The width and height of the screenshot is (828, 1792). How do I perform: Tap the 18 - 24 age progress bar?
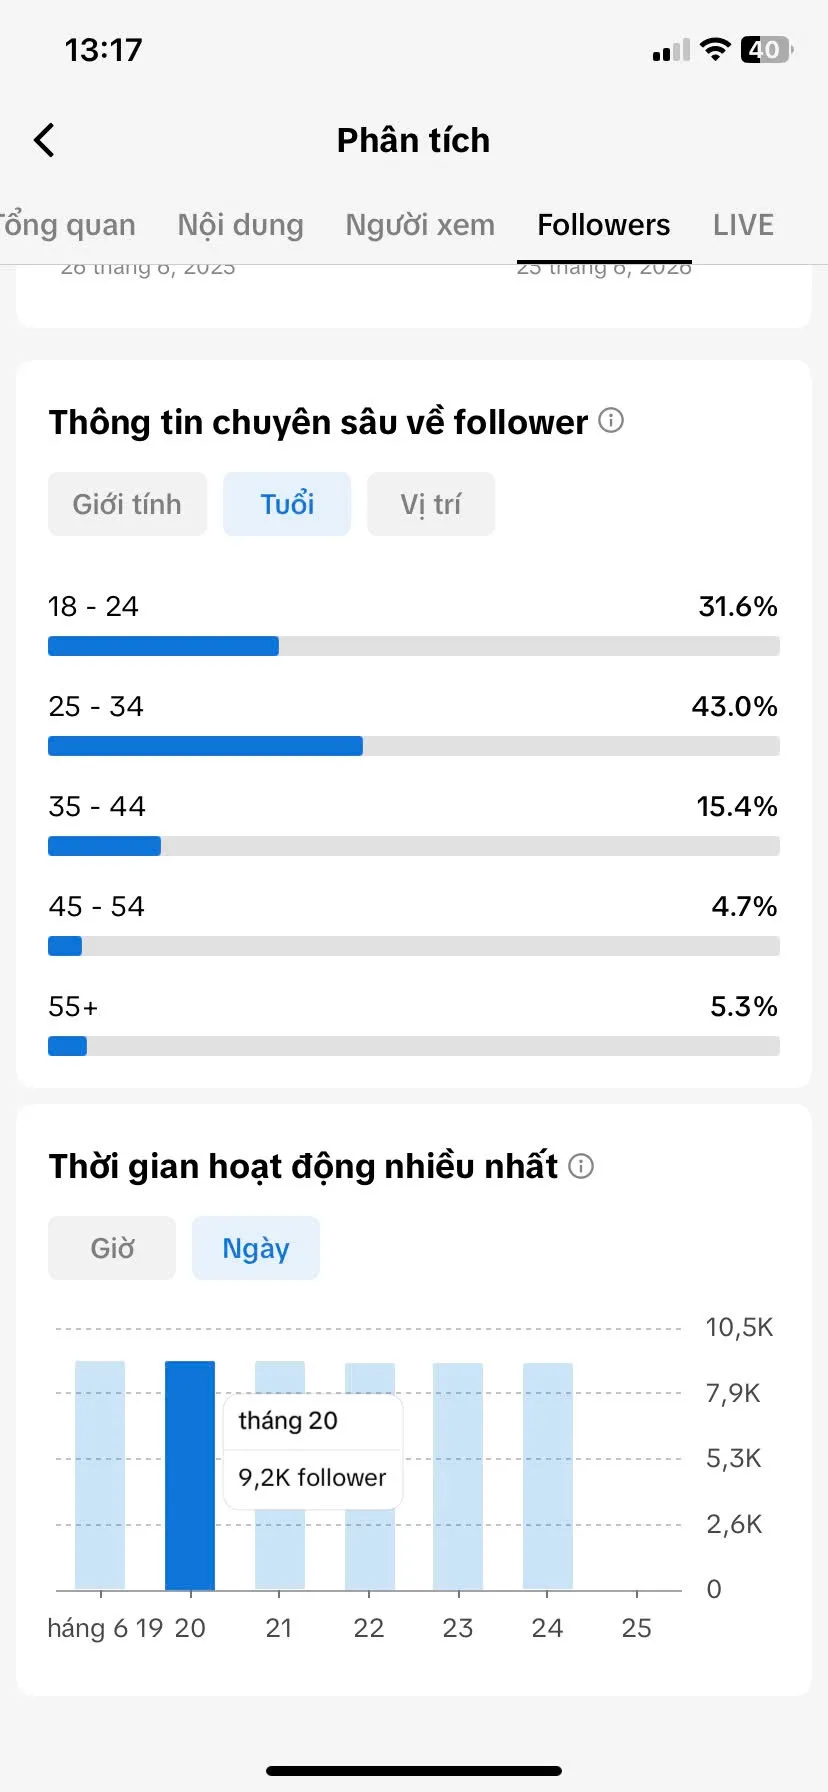[414, 646]
